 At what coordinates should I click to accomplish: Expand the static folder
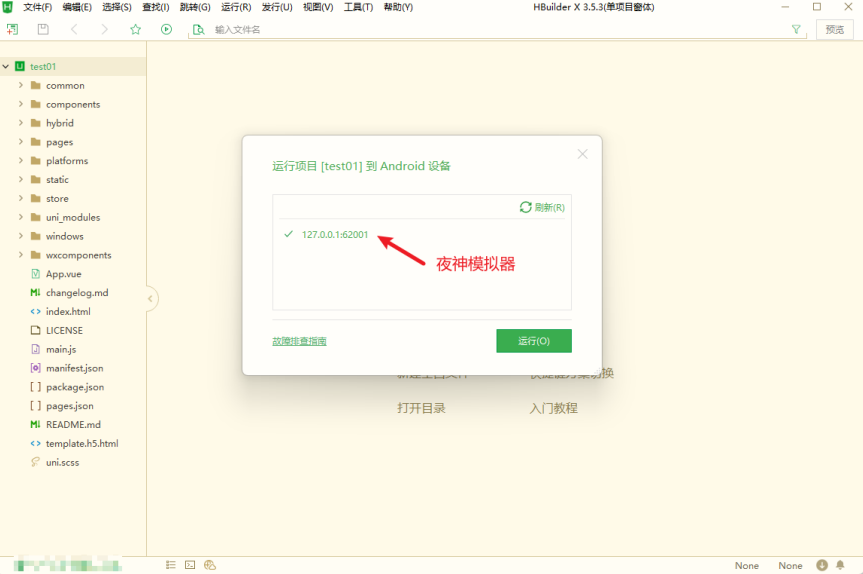21,179
